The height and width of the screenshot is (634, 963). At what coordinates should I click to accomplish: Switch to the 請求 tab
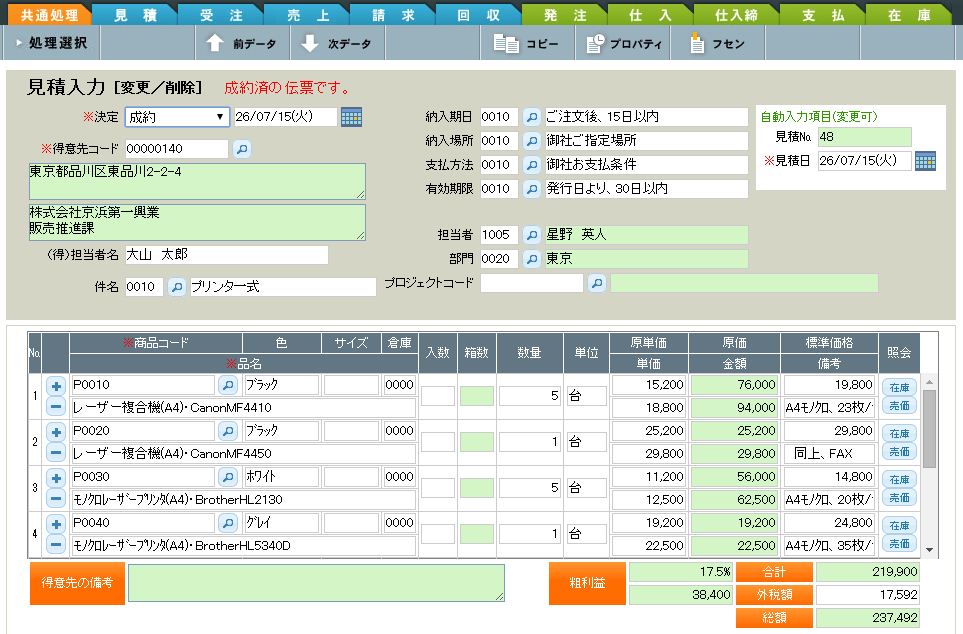(393, 14)
